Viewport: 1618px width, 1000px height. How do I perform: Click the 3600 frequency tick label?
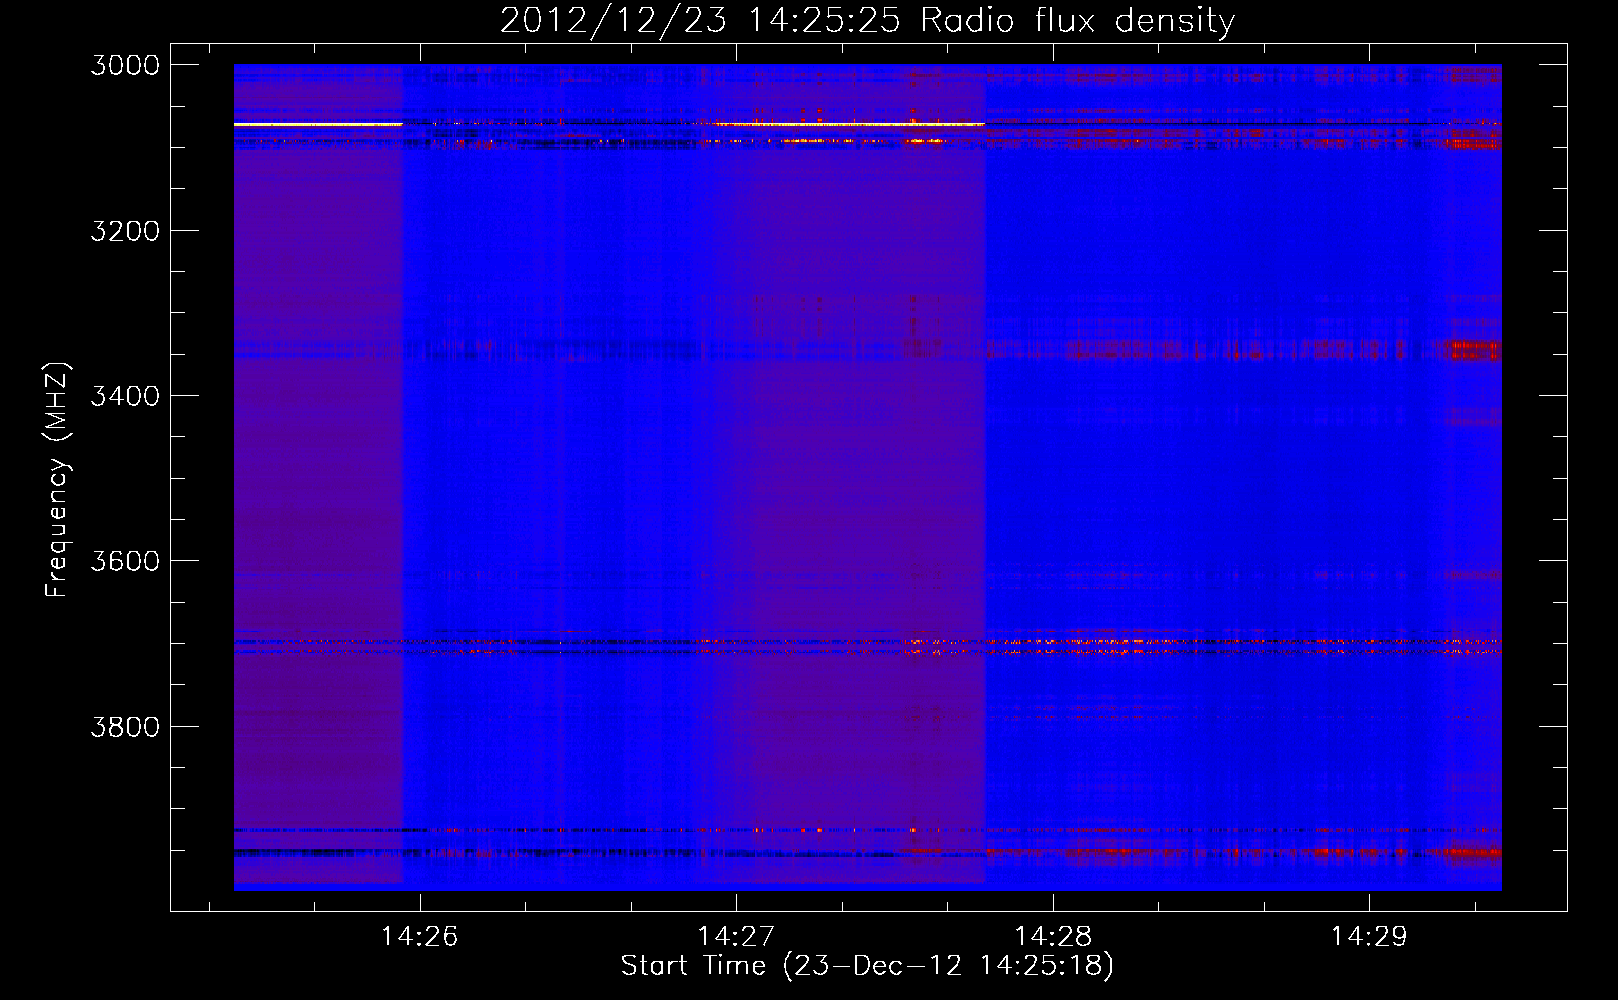click(125, 561)
